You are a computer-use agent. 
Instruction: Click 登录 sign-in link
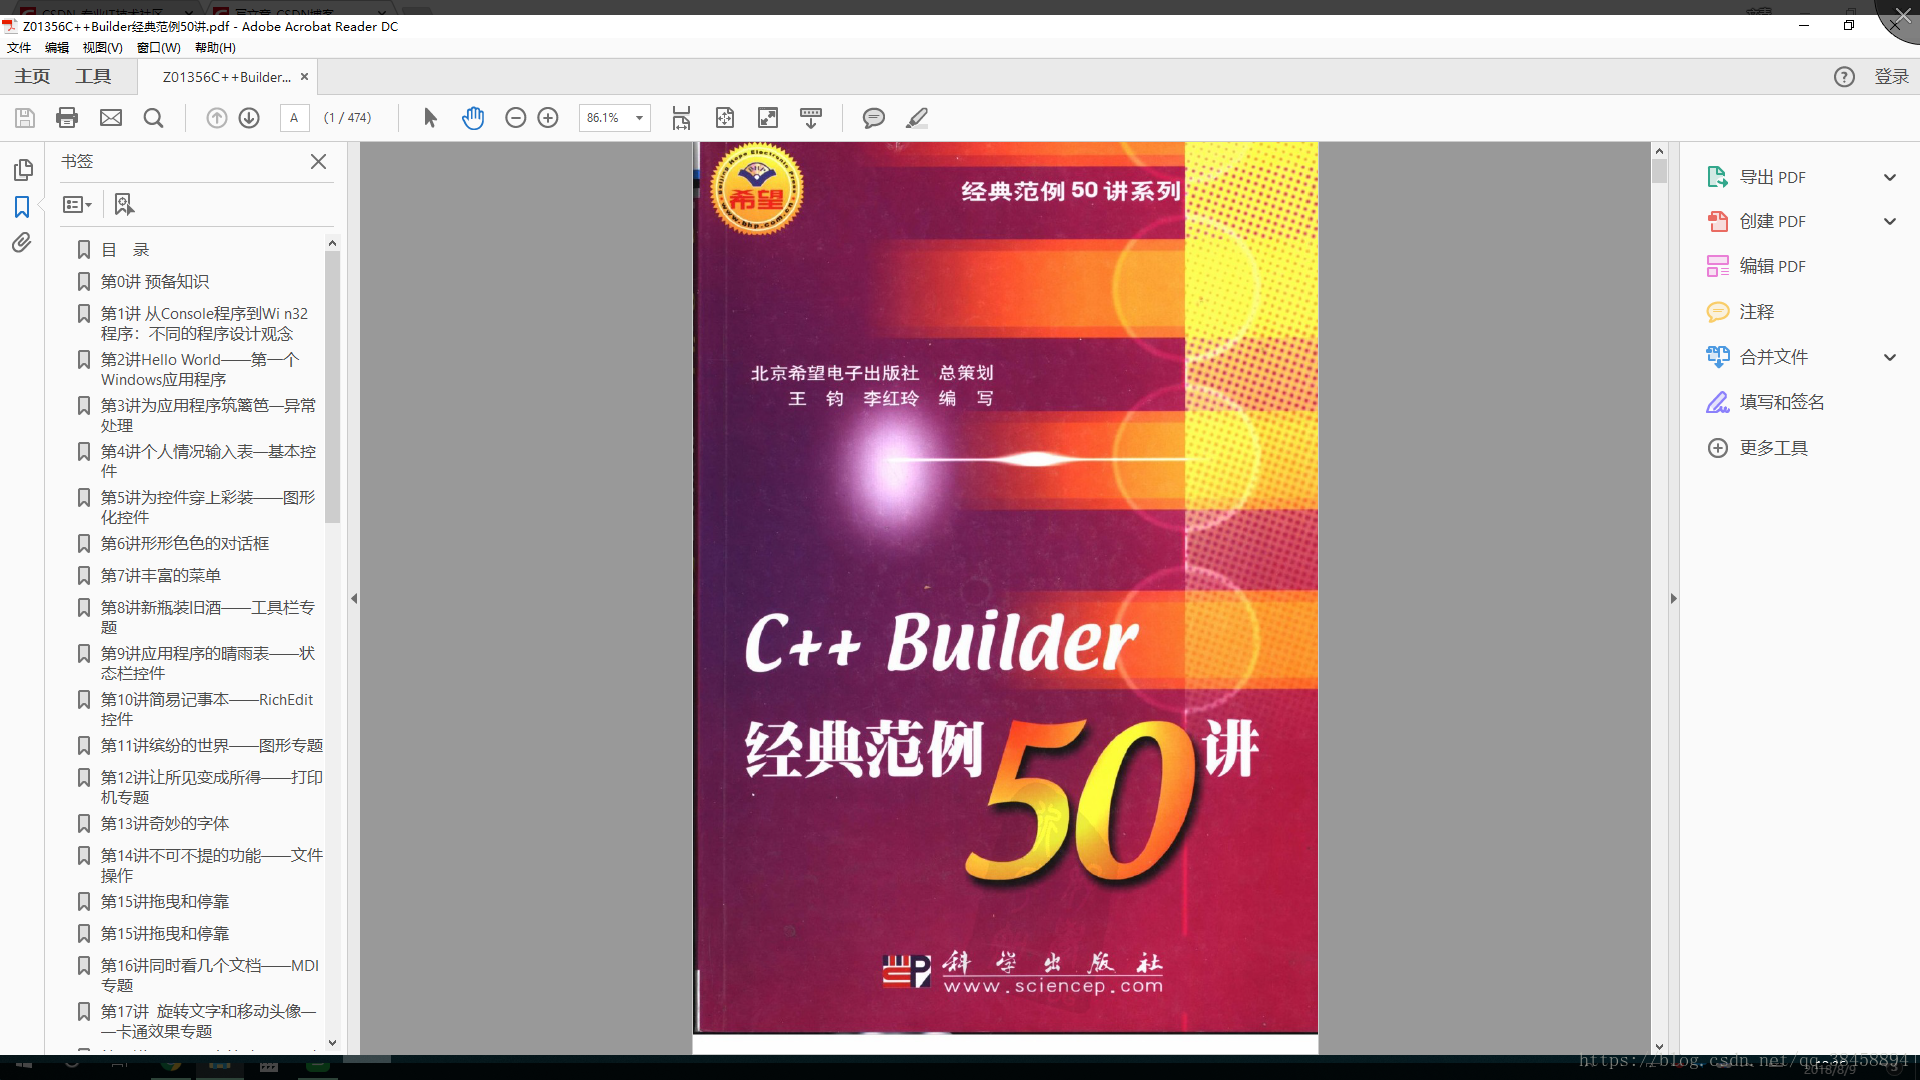point(1891,77)
